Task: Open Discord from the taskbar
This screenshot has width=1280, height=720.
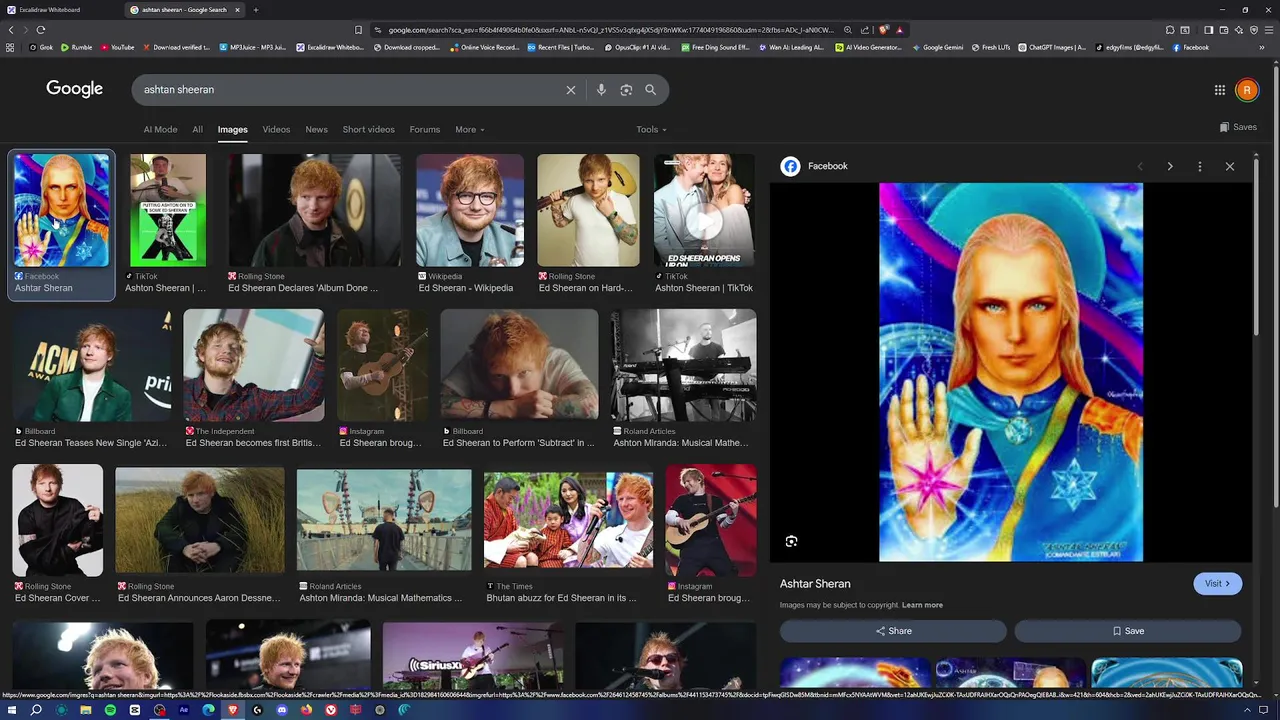Action: coord(282,710)
